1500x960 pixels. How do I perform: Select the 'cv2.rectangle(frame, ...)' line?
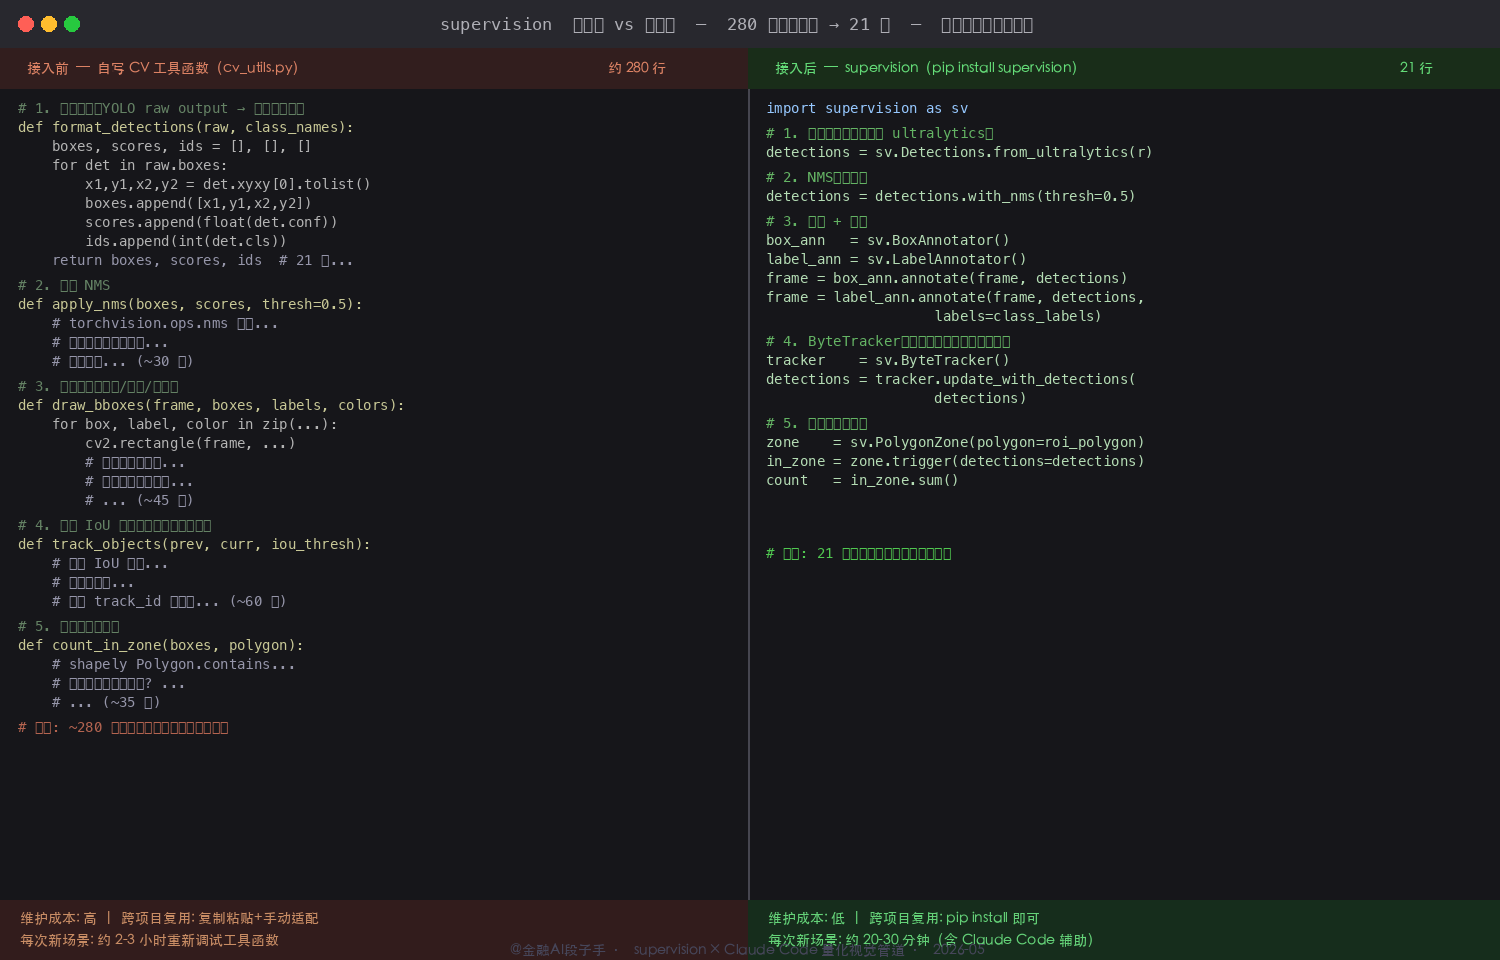(190, 443)
